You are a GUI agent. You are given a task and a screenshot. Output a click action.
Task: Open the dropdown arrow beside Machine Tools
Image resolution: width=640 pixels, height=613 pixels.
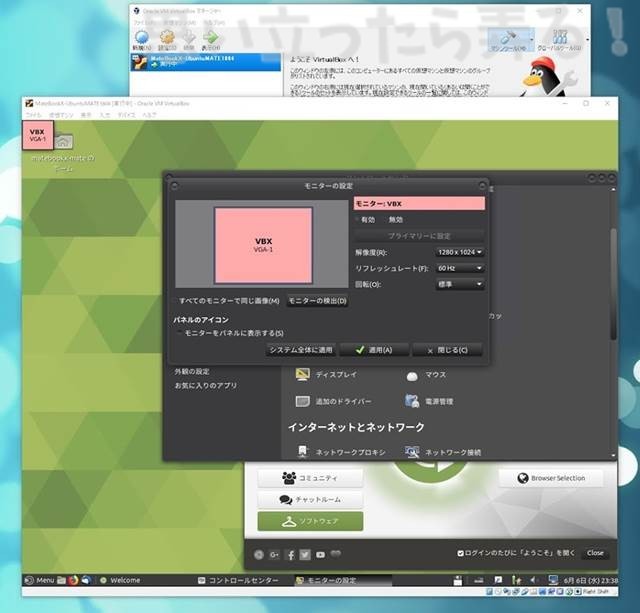tap(531, 40)
